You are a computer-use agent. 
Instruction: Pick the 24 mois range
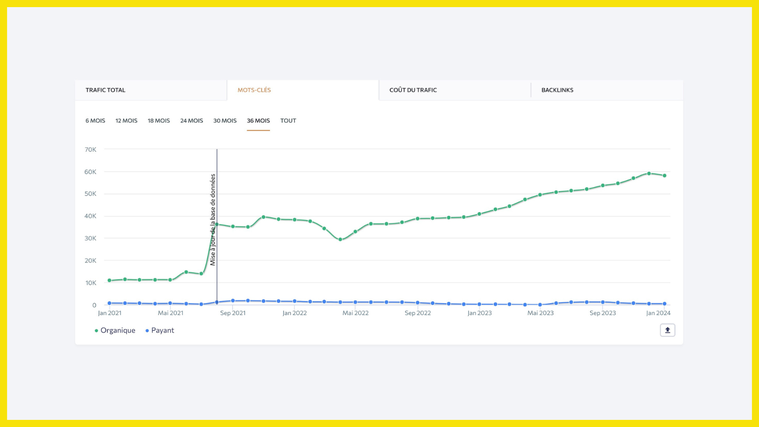point(191,121)
